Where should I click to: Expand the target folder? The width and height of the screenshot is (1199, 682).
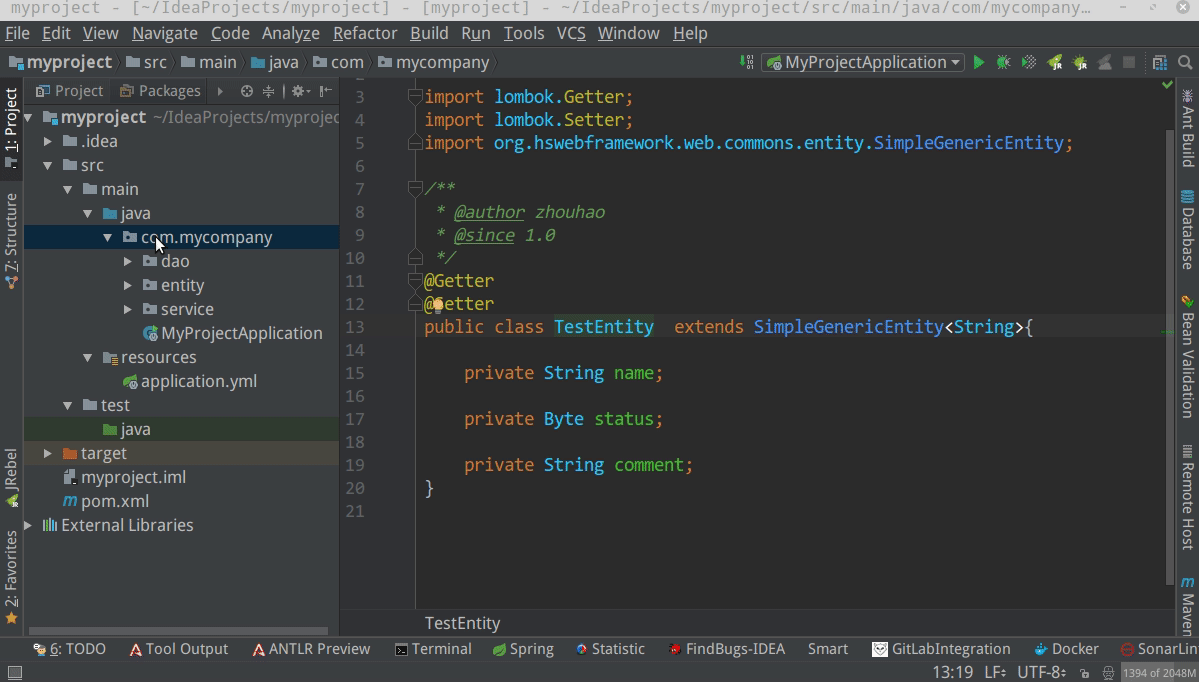[x=47, y=453]
